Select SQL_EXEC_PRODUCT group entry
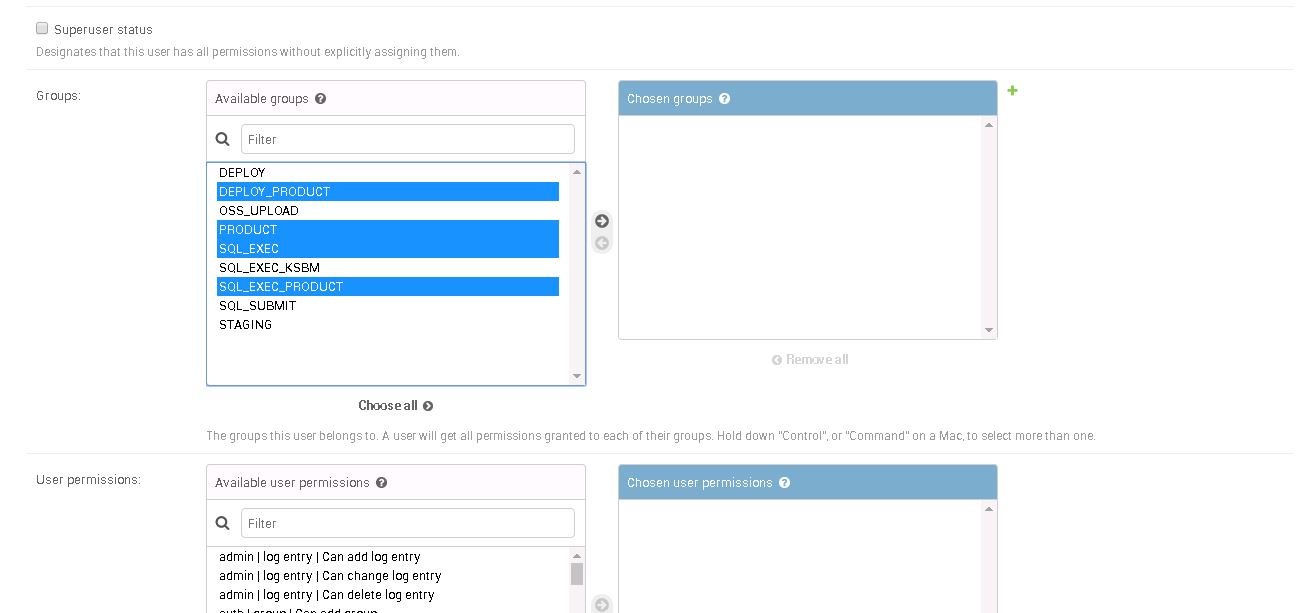This screenshot has width=1315, height=613. 388,287
